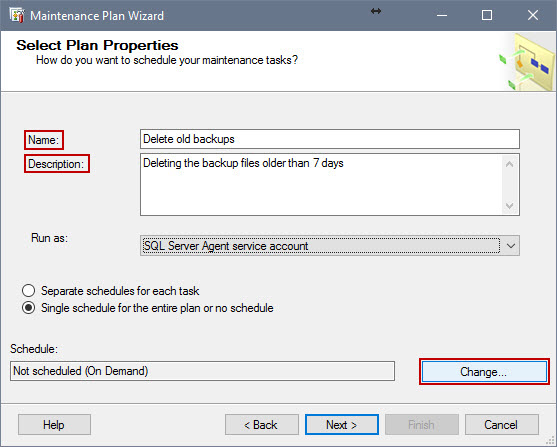Viewport: 557px width, 447px height.
Task: Select Separate schedules for each task
Action: [28, 291]
